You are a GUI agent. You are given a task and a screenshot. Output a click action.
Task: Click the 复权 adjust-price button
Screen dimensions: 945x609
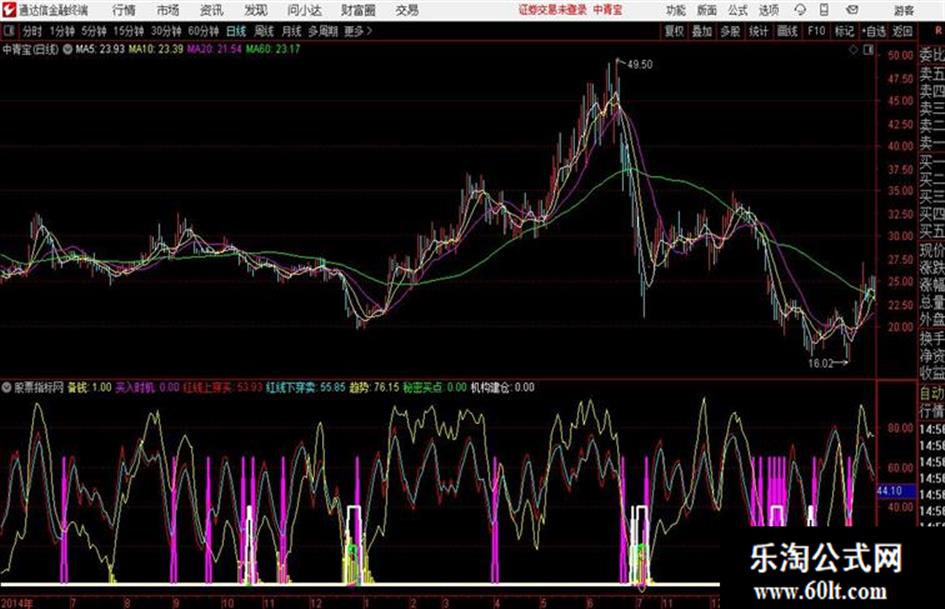coord(674,31)
